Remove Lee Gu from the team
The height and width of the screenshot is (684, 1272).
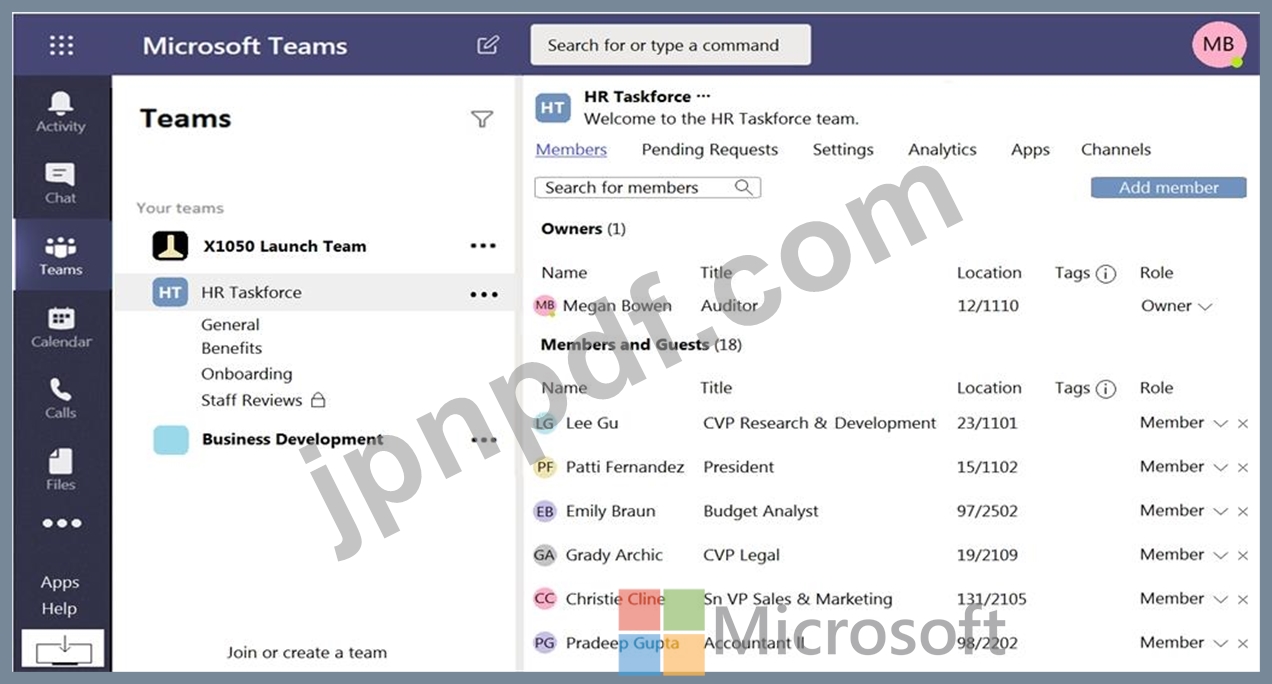click(x=1243, y=424)
